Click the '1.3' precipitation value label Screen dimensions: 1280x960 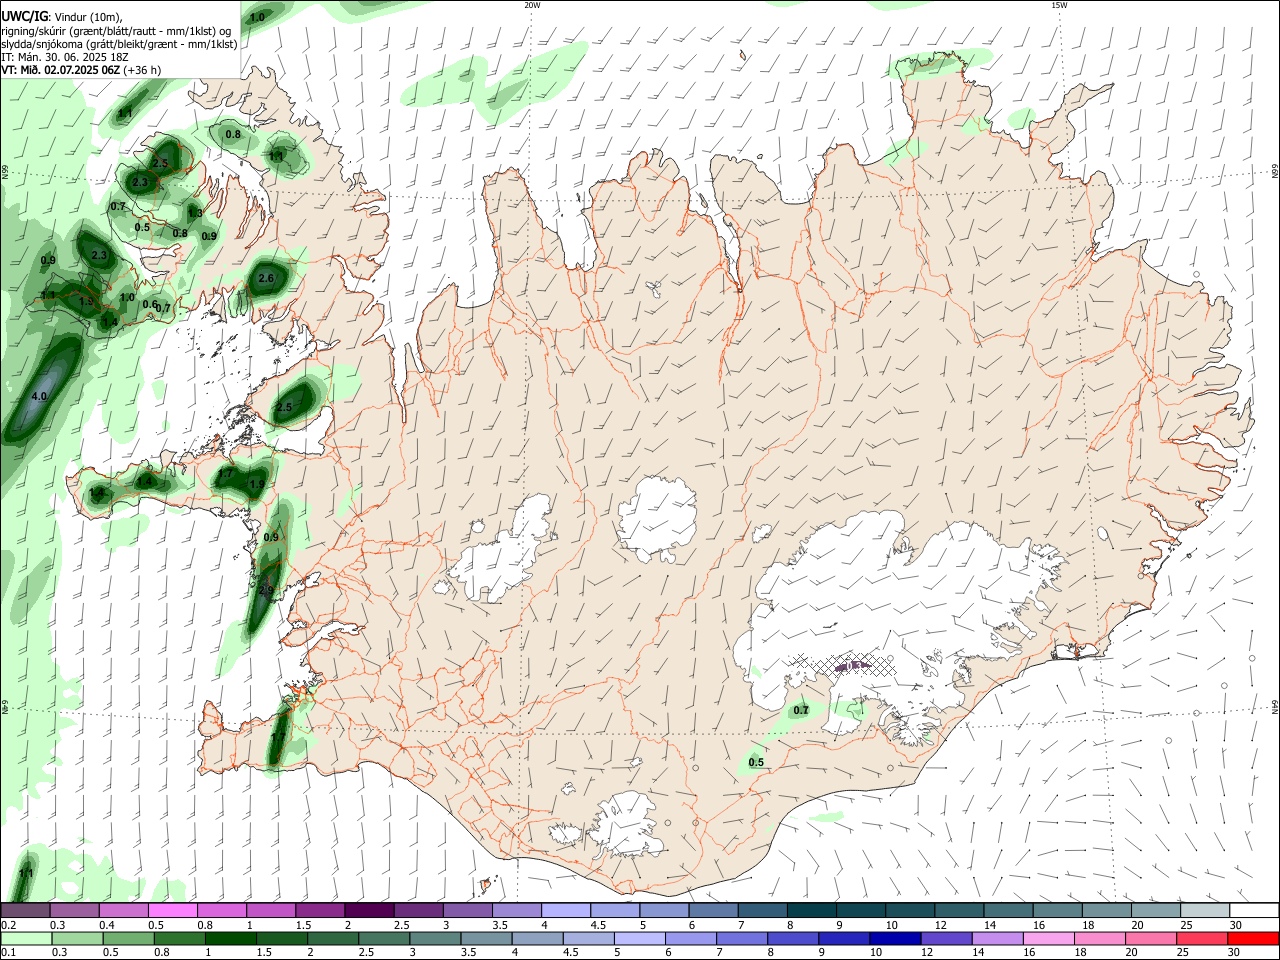coord(195,213)
